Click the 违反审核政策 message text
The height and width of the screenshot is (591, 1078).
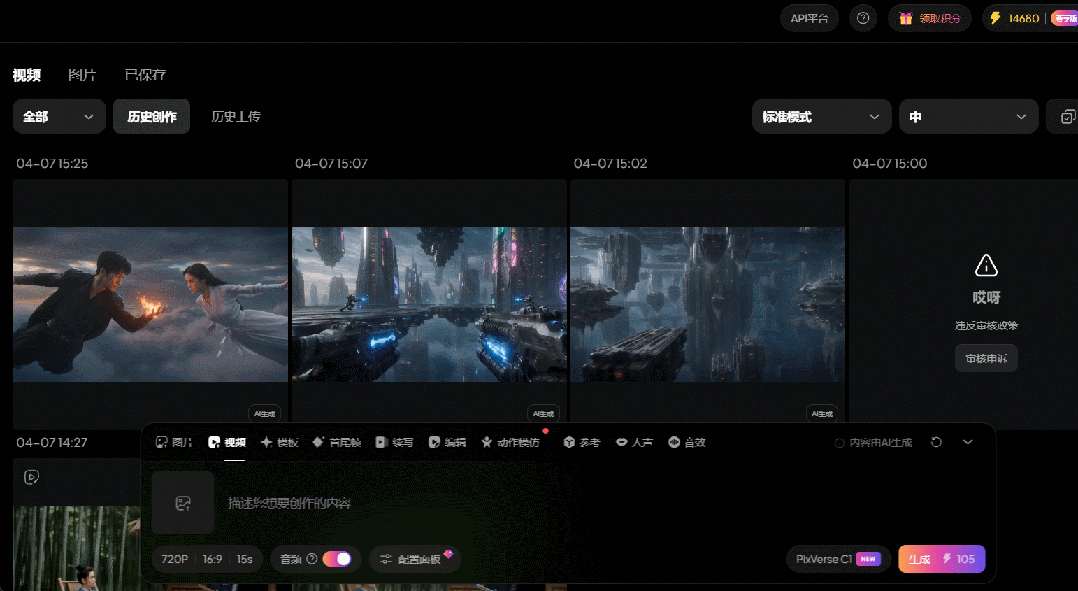pyautogui.click(x=986, y=326)
